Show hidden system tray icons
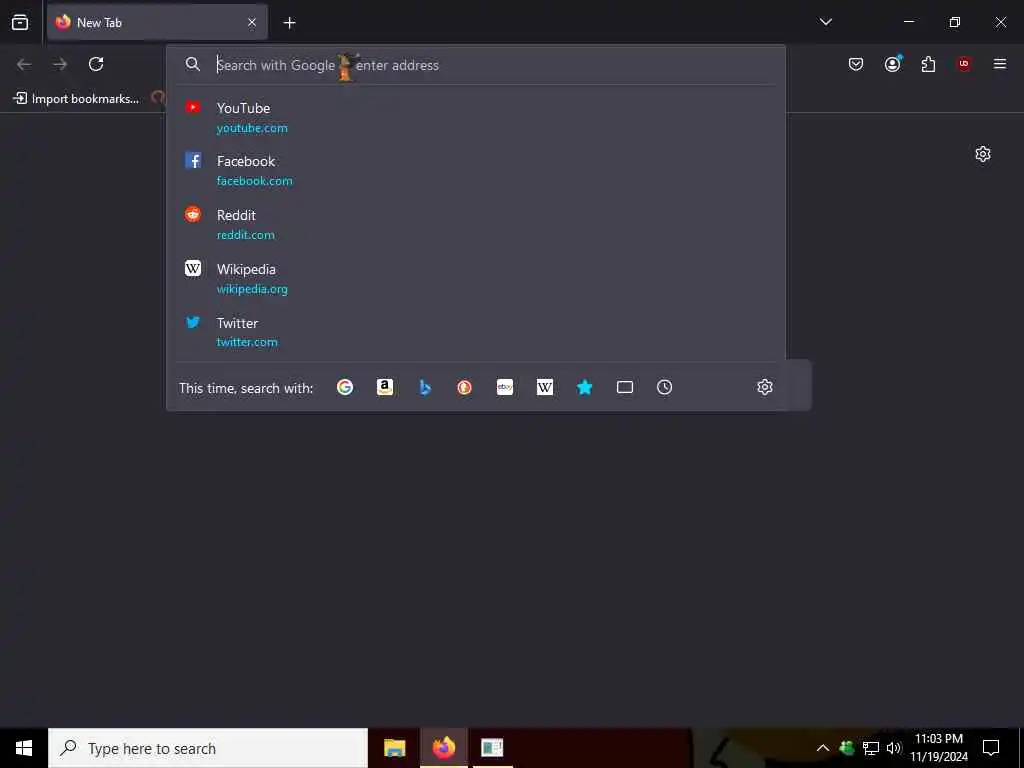 click(823, 748)
